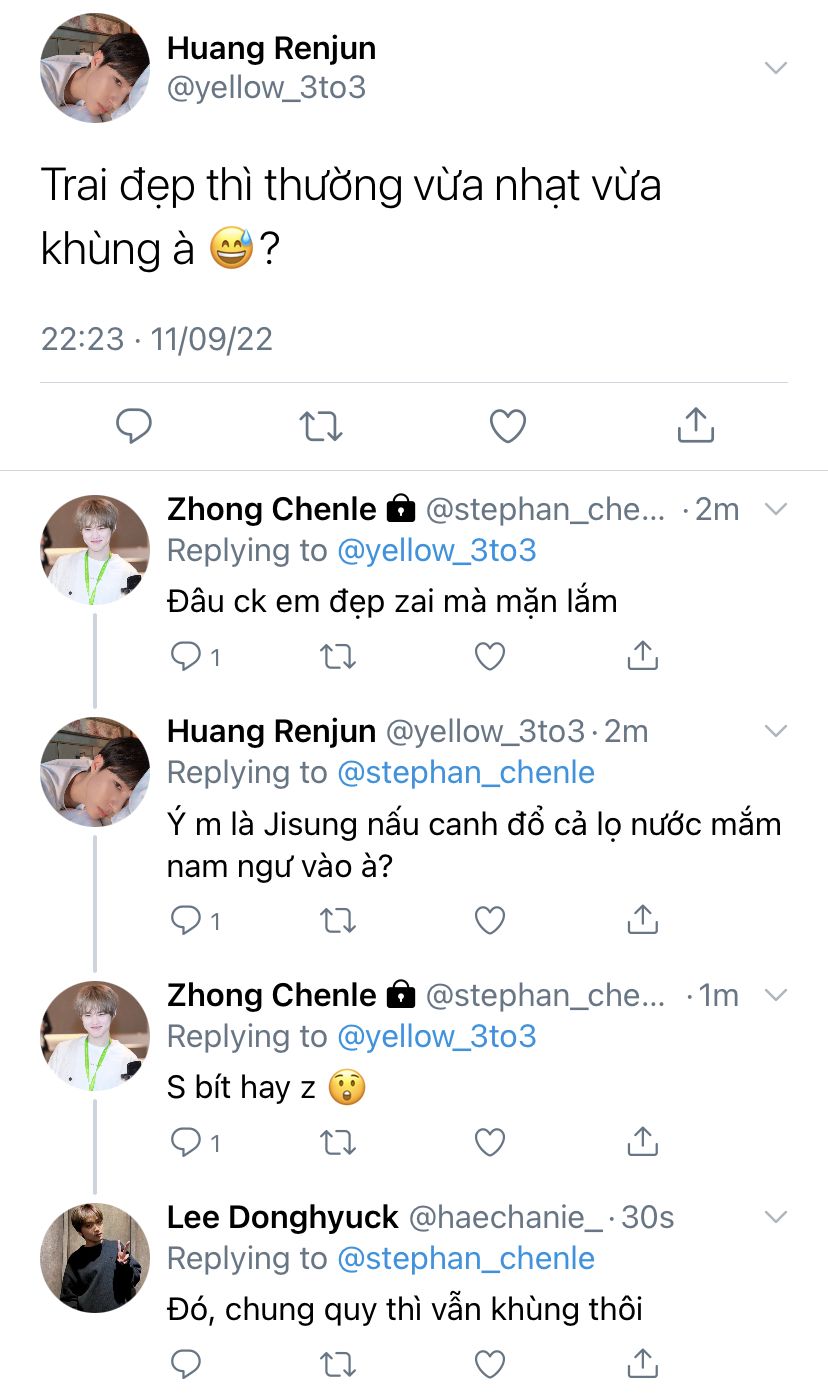The width and height of the screenshot is (828, 1398).
Task: Share Lee Donghyuck's reply tweet
Action: [x=642, y=1363]
